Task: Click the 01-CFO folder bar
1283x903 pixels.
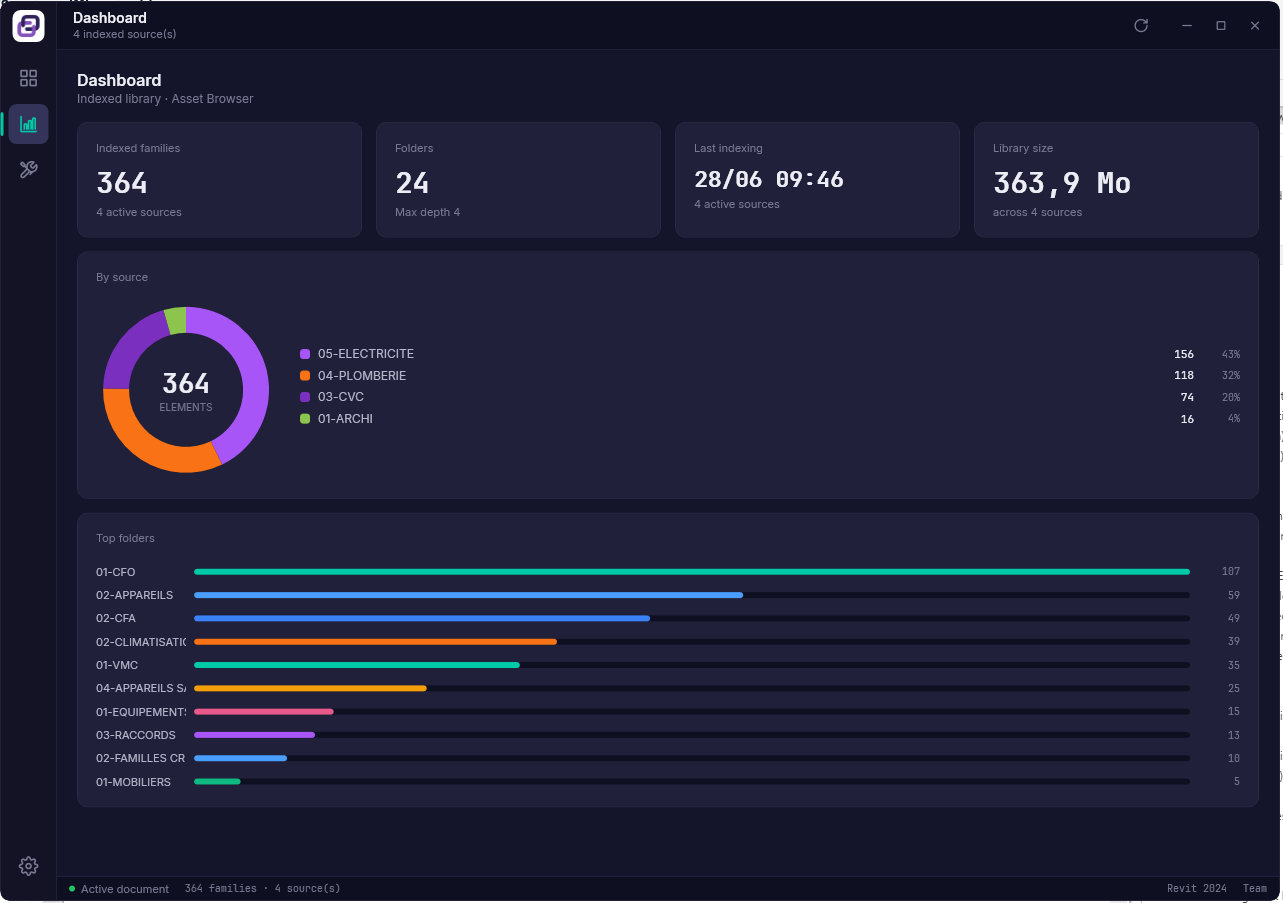Action: point(692,572)
